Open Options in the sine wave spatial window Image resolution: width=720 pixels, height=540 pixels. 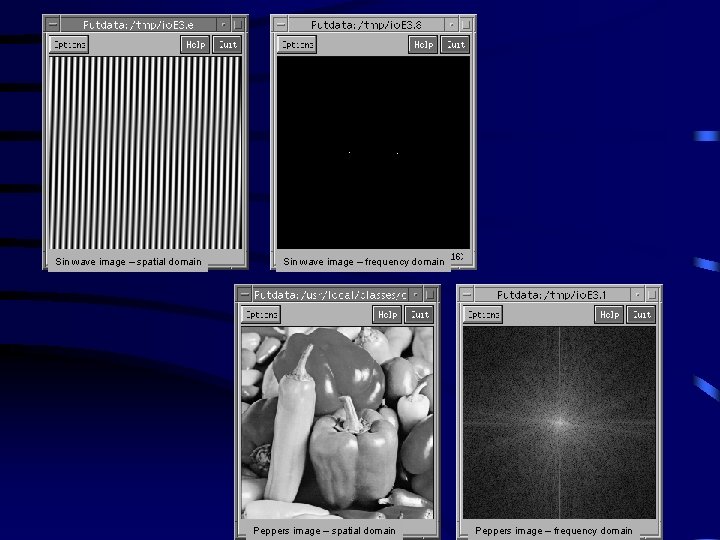point(69,45)
